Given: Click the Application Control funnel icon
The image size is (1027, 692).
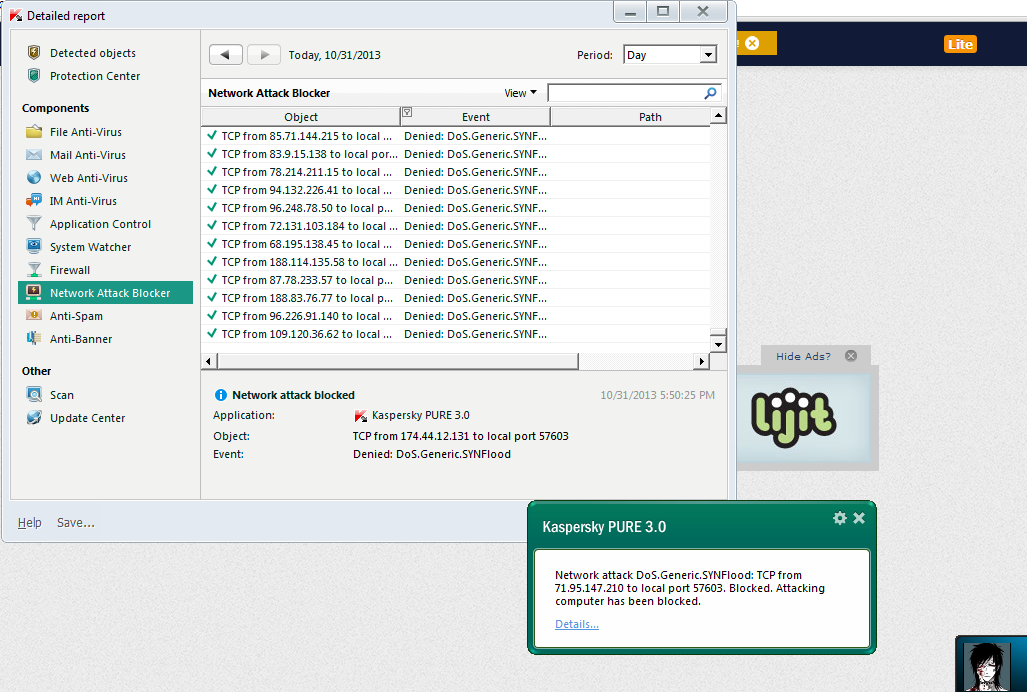Looking at the screenshot, I should tap(34, 223).
